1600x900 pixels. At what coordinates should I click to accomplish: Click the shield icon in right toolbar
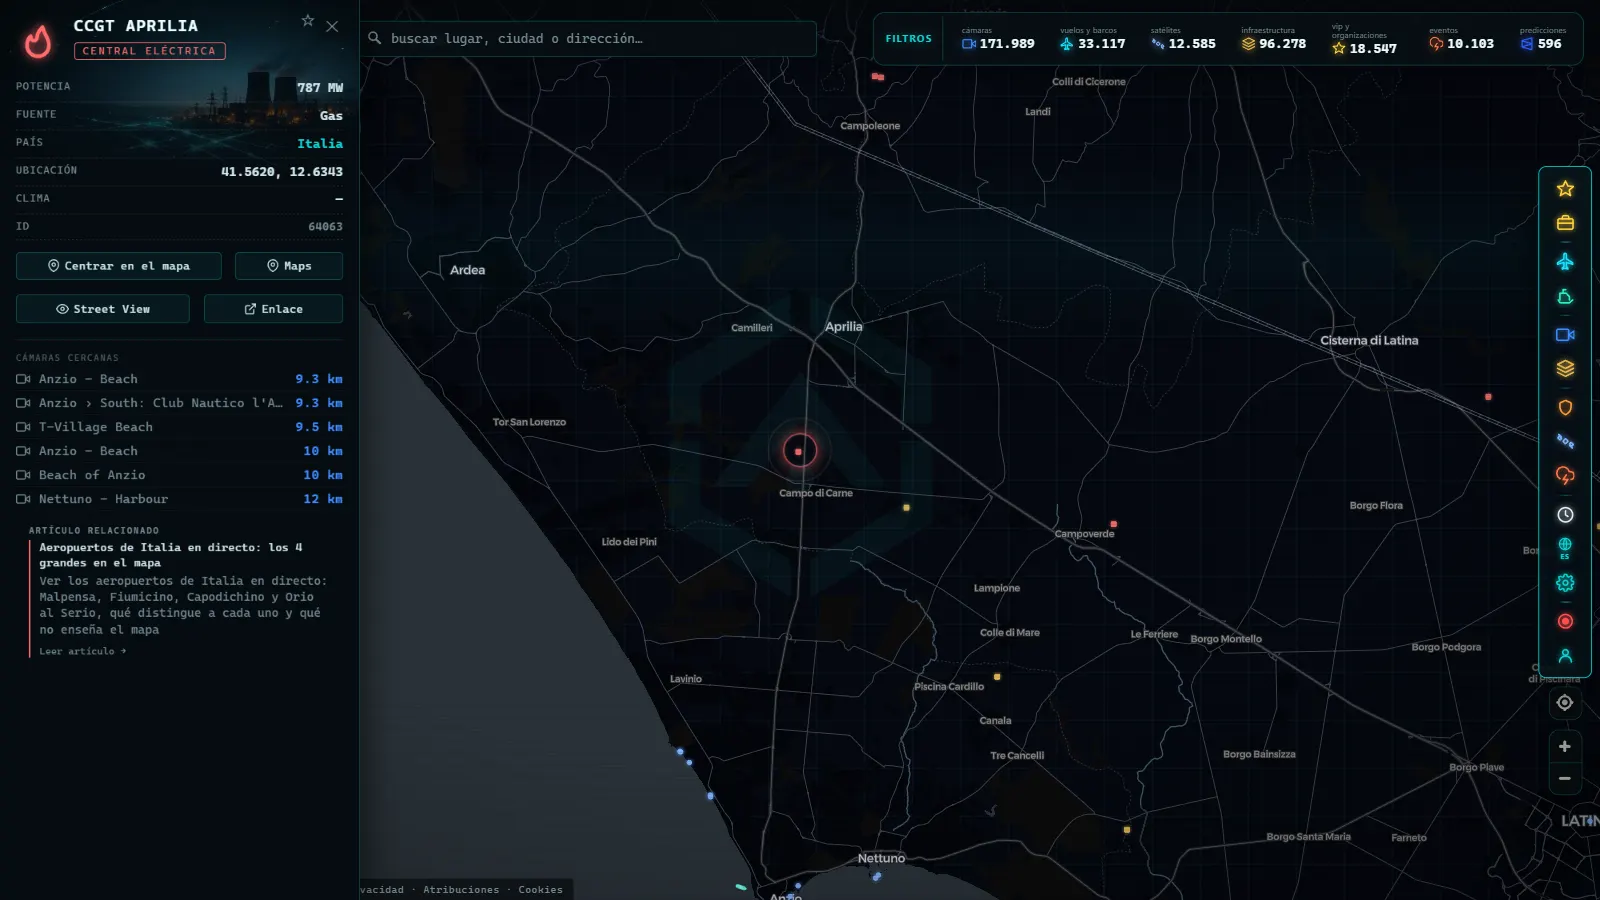point(1565,408)
